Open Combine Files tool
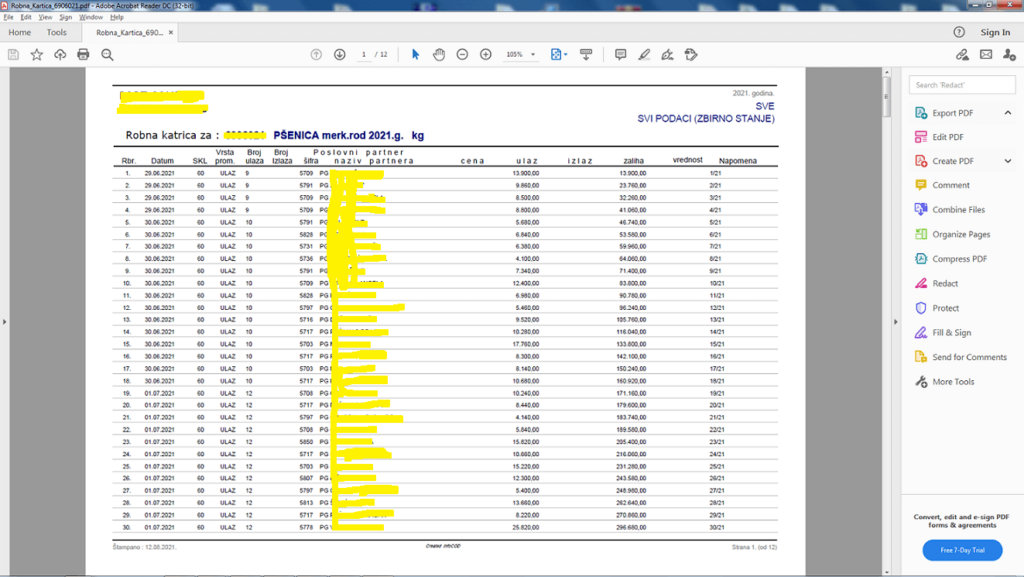Screen dimensions: 1024x577 point(958,210)
